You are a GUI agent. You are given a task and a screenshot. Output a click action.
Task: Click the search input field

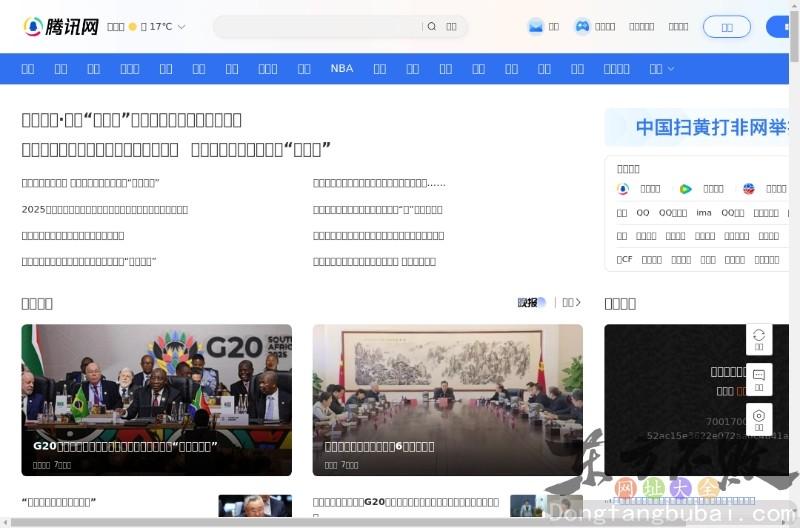click(318, 27)
